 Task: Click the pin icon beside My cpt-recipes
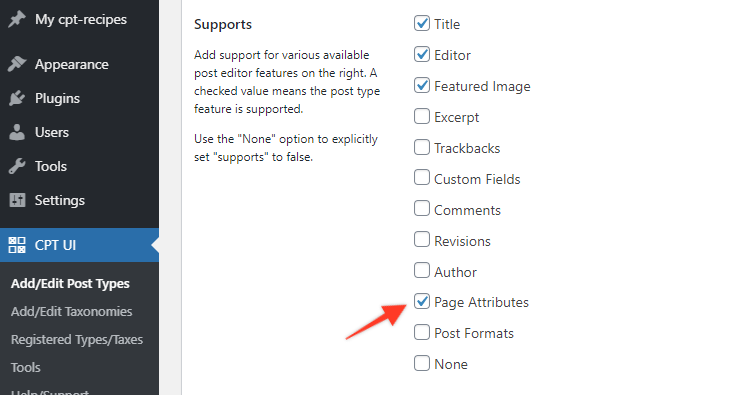pyautogui.click(x=17, y=20)
